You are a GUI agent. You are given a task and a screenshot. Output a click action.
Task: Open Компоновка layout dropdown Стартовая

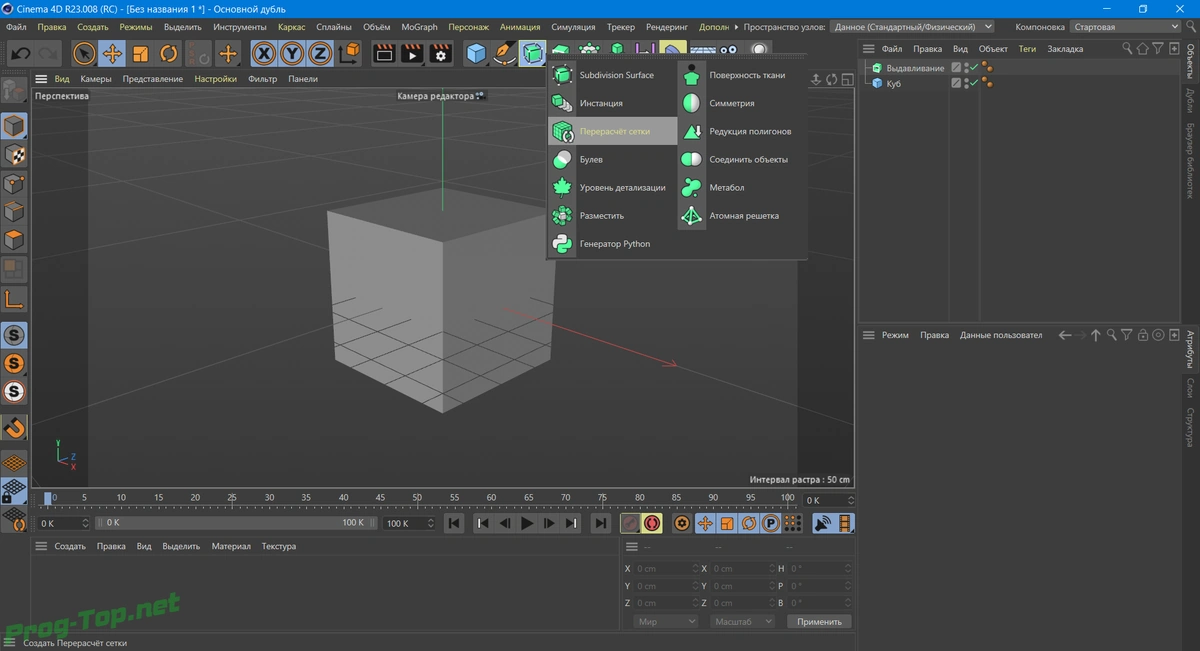1124,27
